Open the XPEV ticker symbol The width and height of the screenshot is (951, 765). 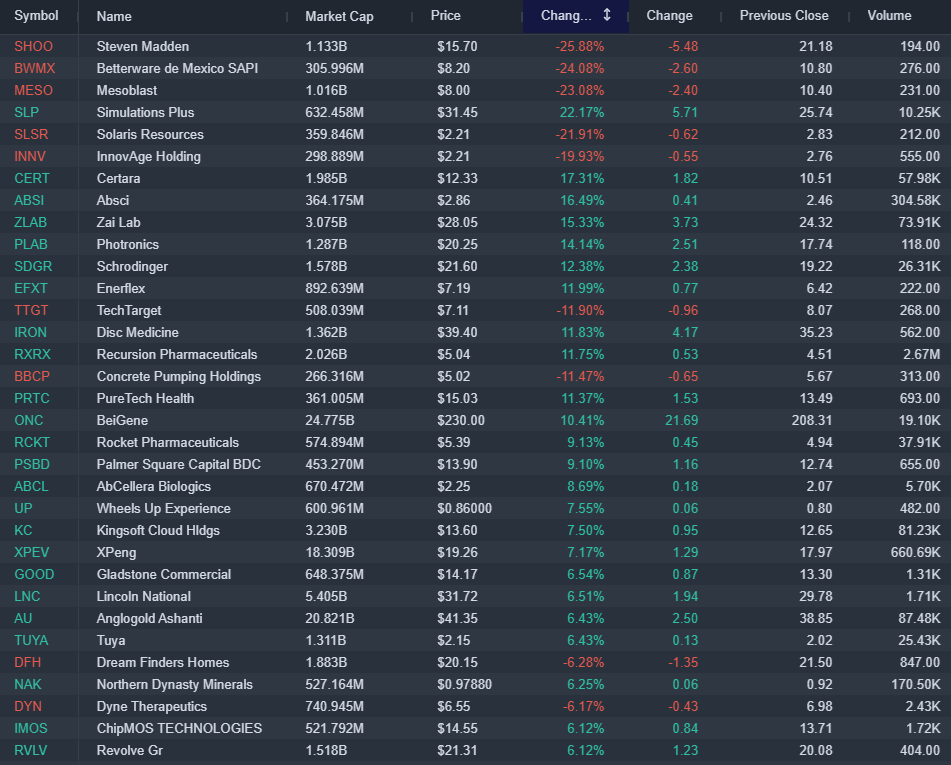pyautogui.click(x=32, y=552)
